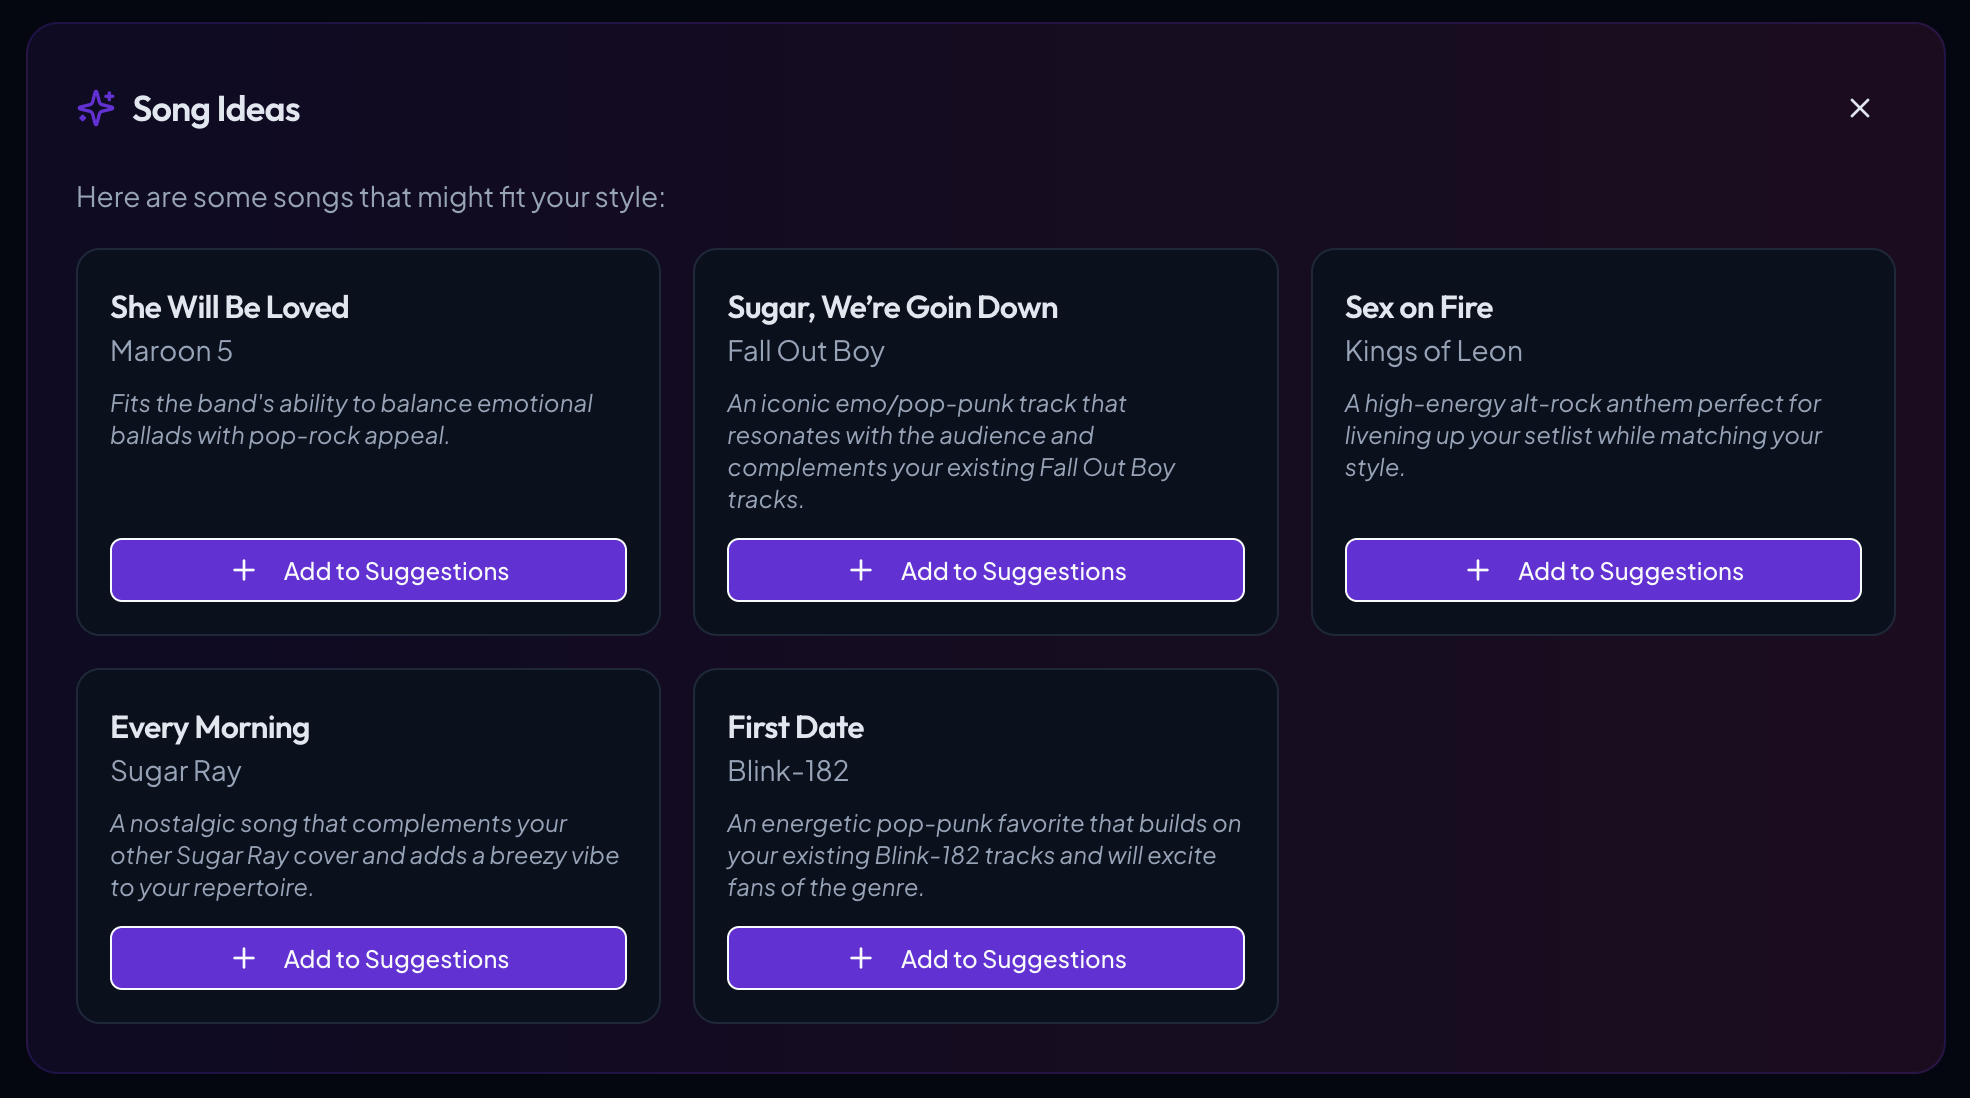Add She Will Be Loved to suggestions
This screenshot has width=1970, height=1098.
click(368, 570)
